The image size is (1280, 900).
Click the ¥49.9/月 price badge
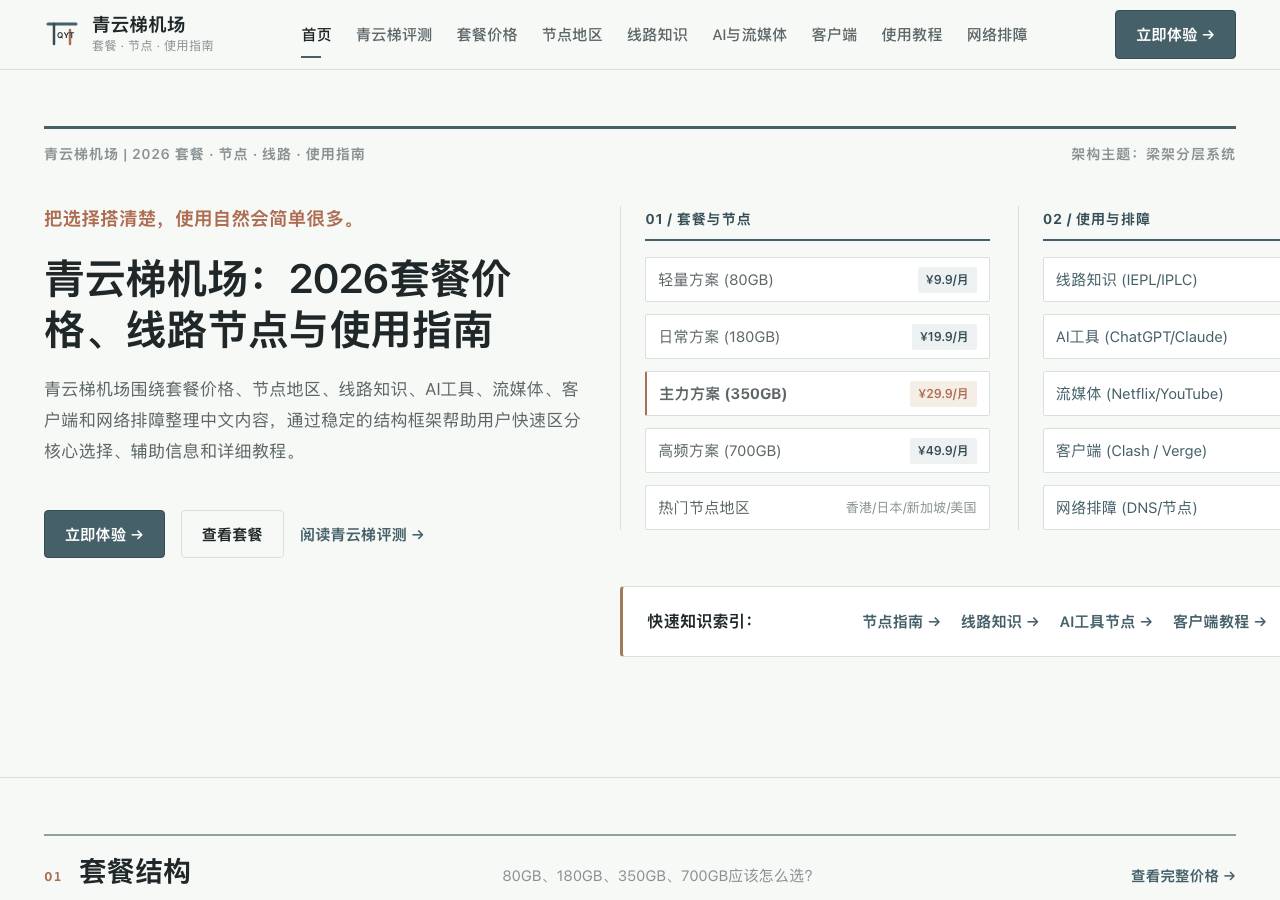pyautogui.click(x=943, y=451)
